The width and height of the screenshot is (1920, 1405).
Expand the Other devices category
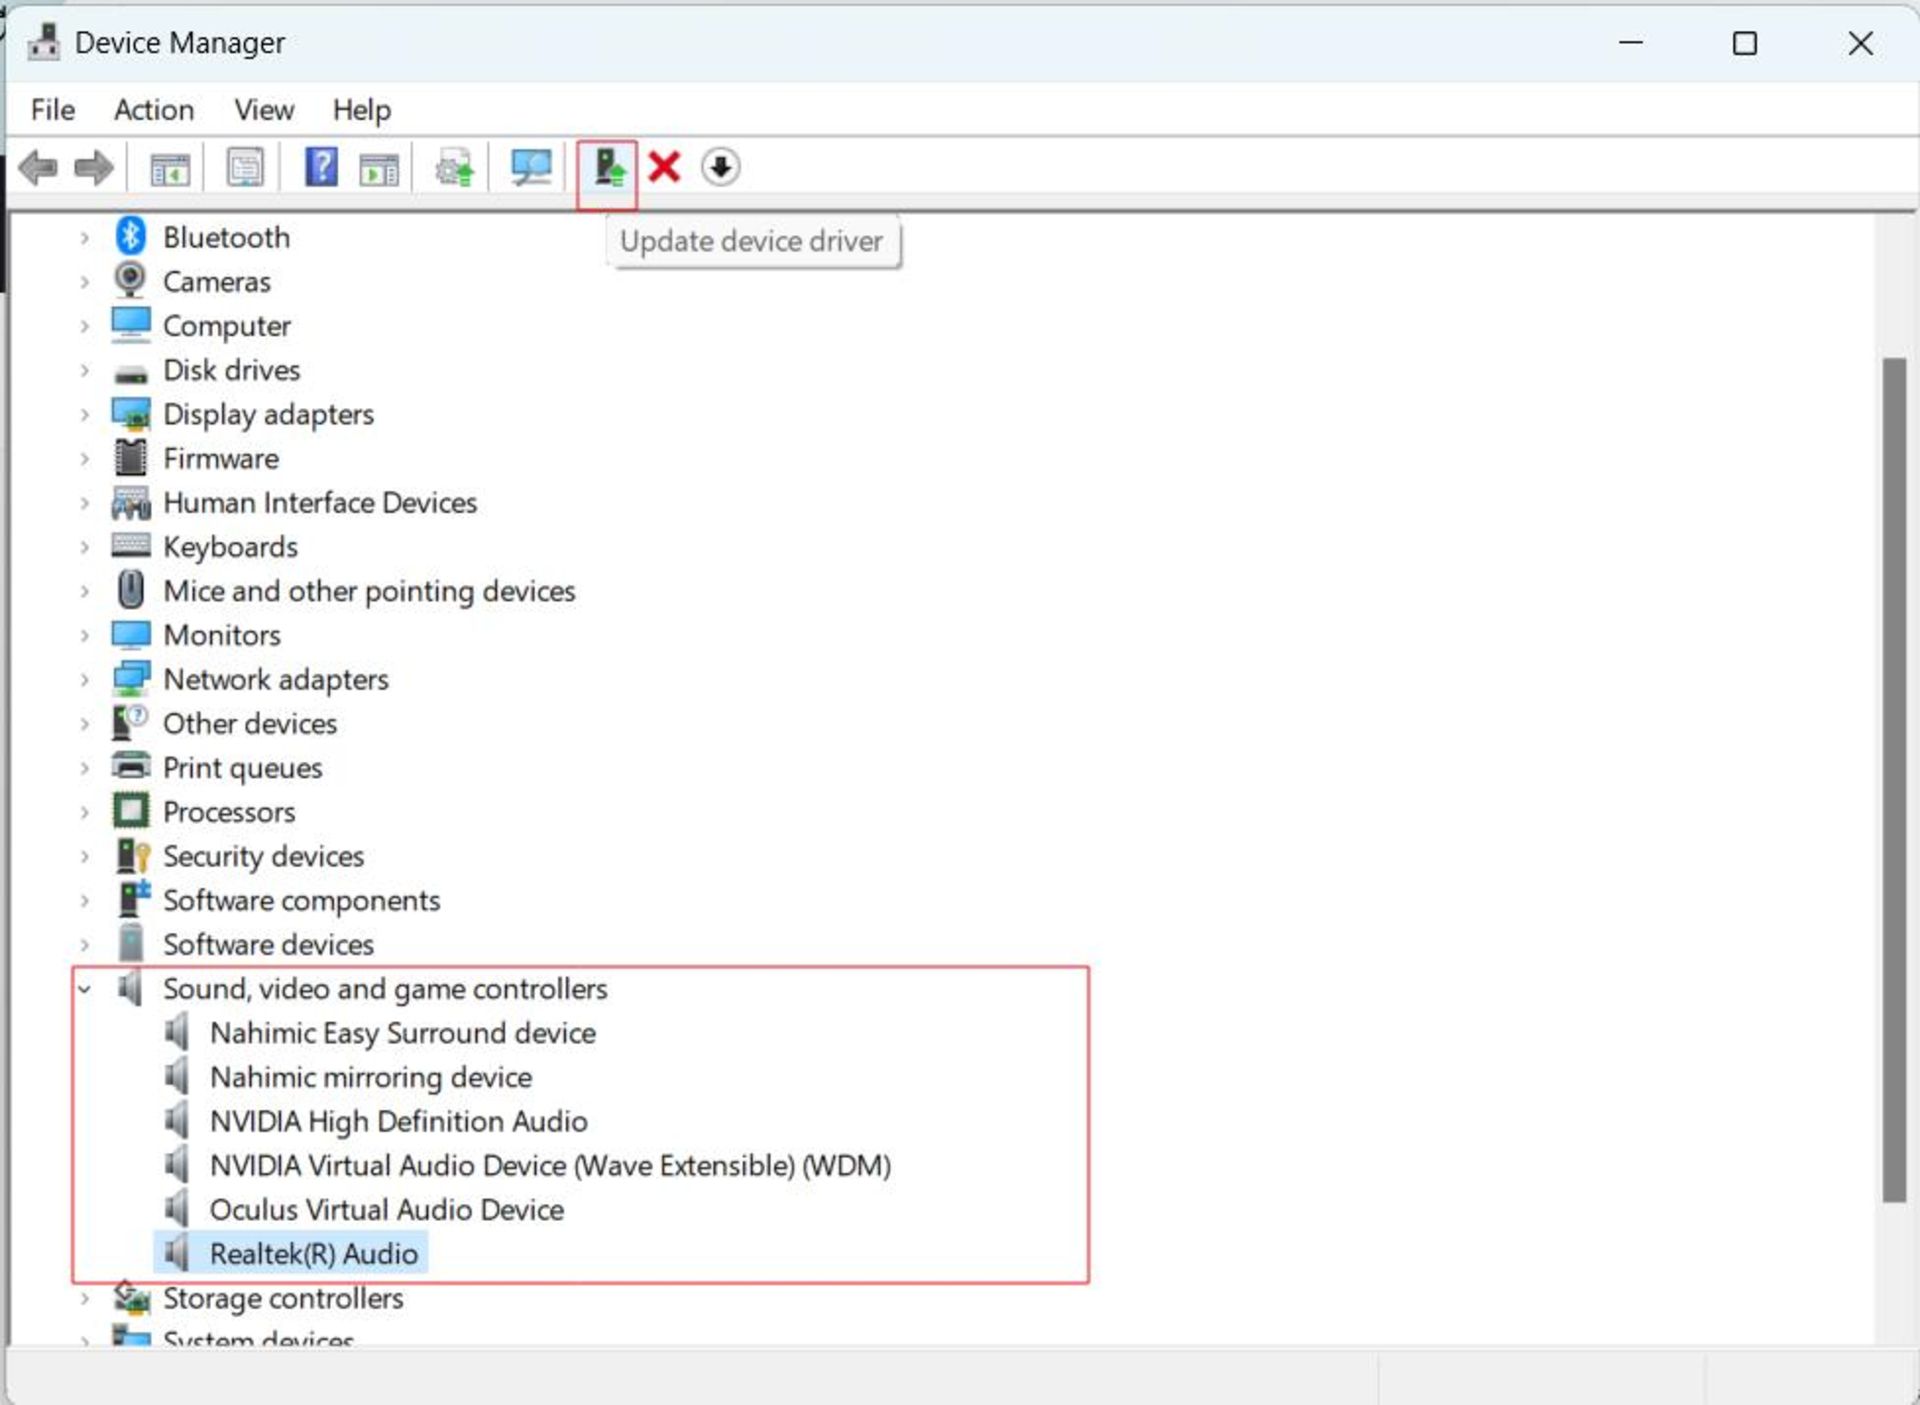tap(85, 724)
